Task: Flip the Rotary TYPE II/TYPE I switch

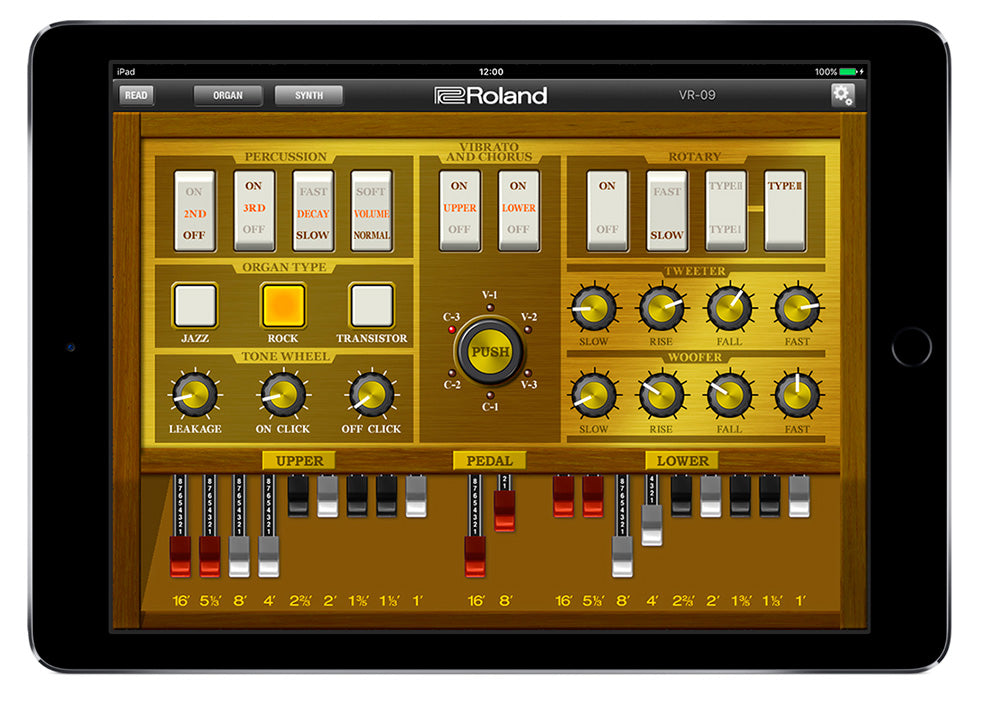Action: click(726, 210)
